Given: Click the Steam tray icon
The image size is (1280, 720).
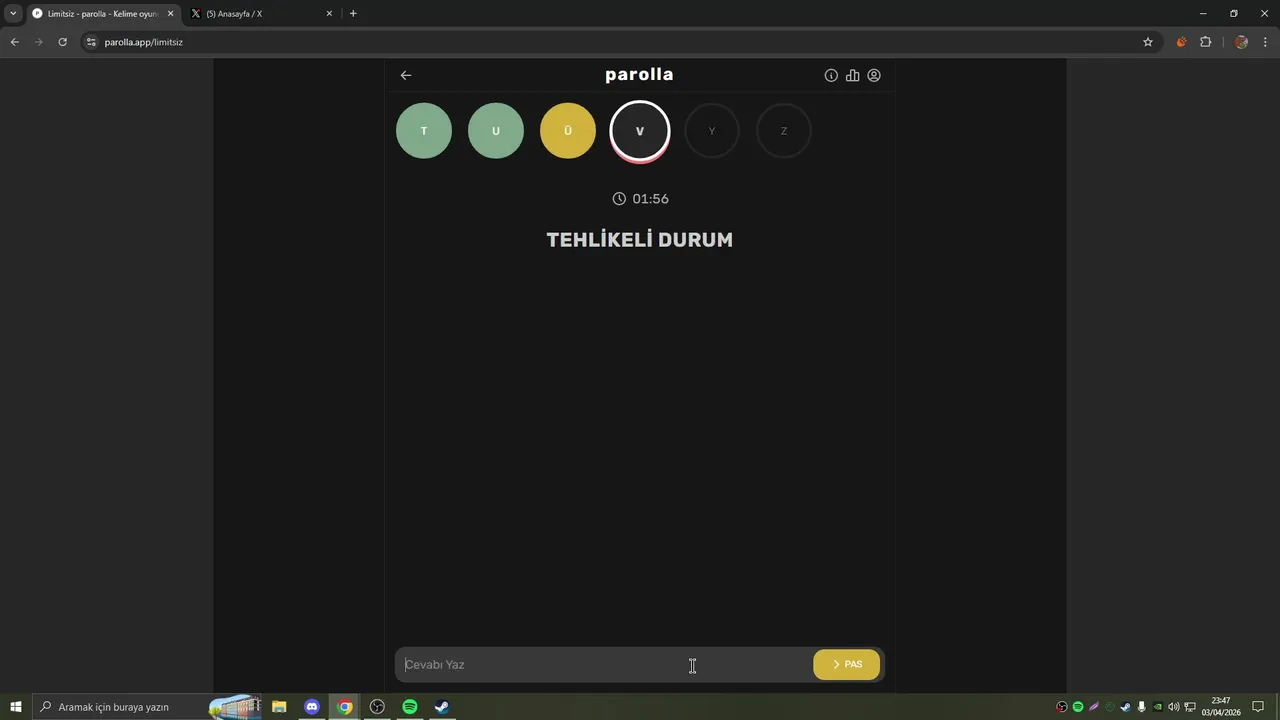Looking at the screenshot, I should point(1126,707).
